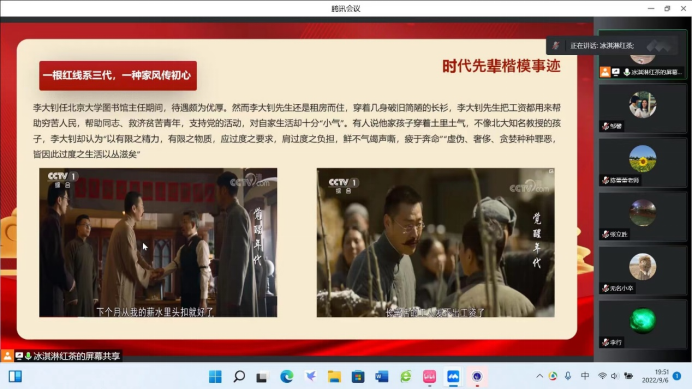This screenshot has width=693, height=390.
Task: Toggle the Chinese input method indicator
Action: [x=585, y=376]
